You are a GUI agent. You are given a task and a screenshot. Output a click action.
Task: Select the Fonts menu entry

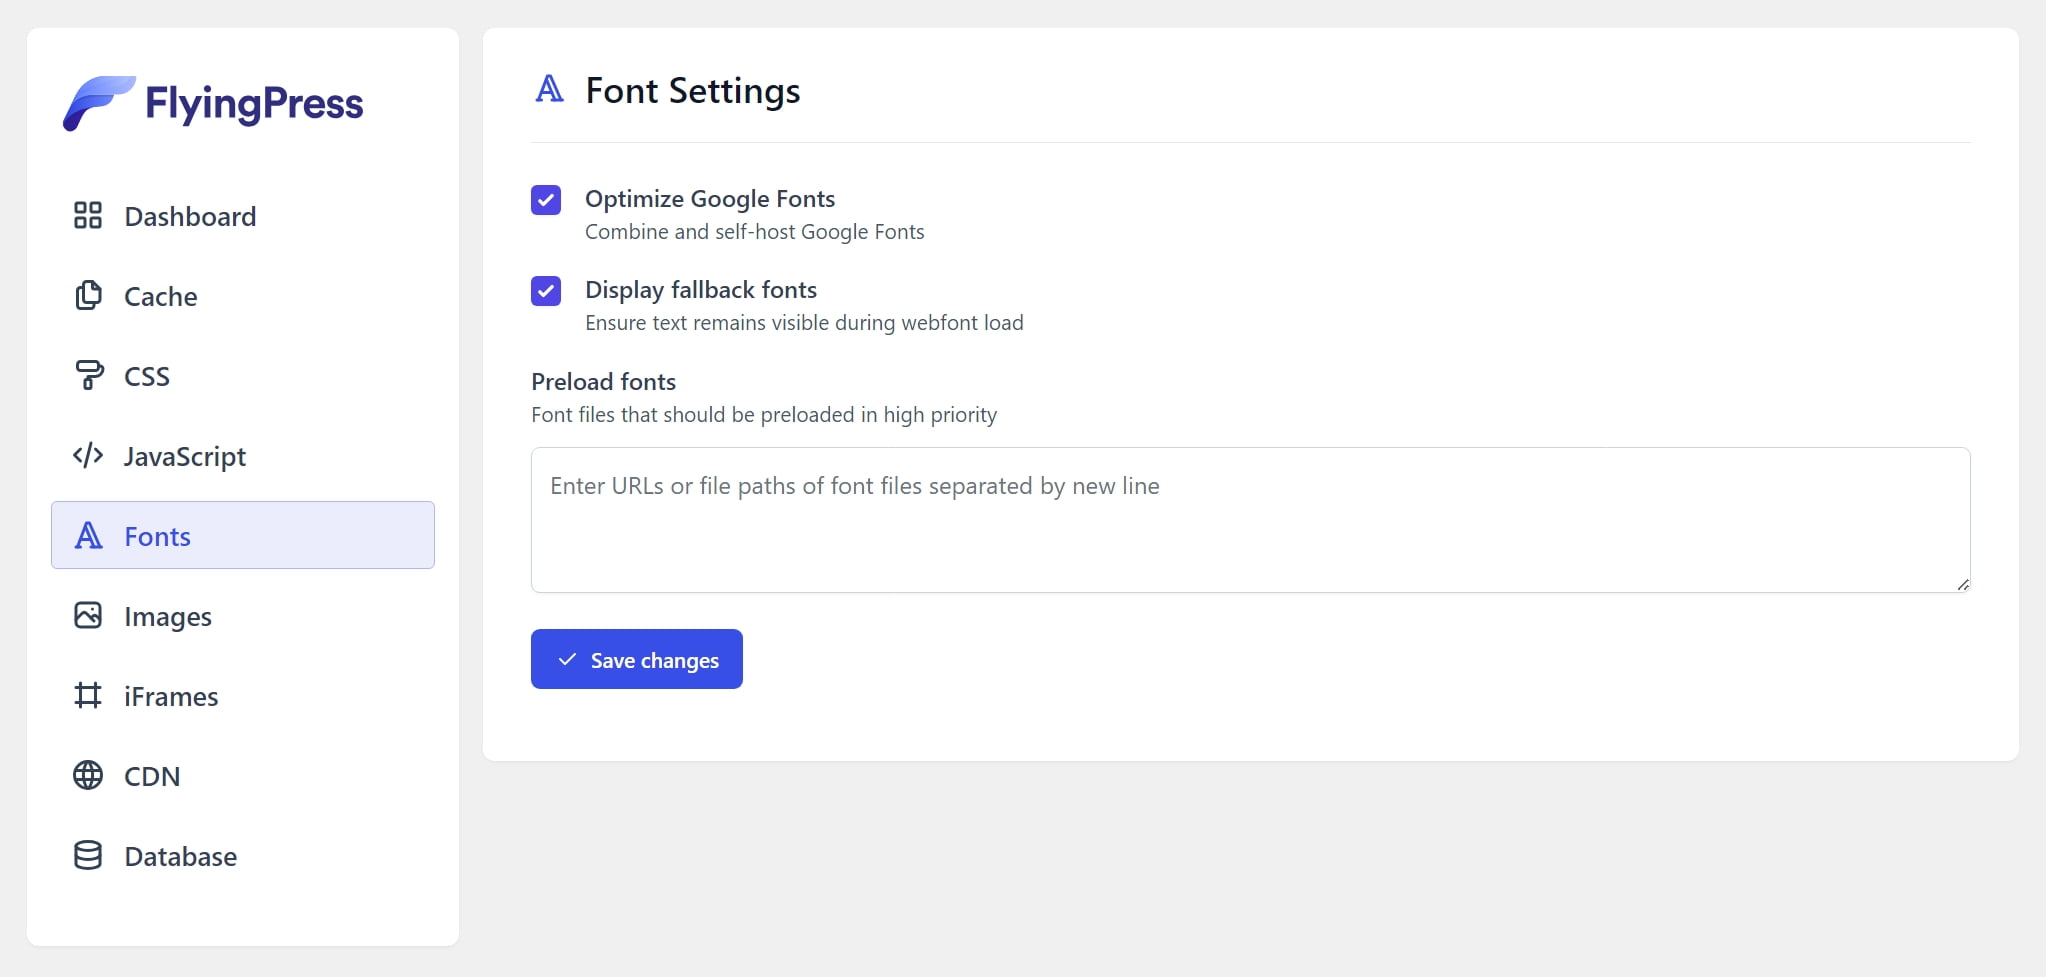coord(243,535)
